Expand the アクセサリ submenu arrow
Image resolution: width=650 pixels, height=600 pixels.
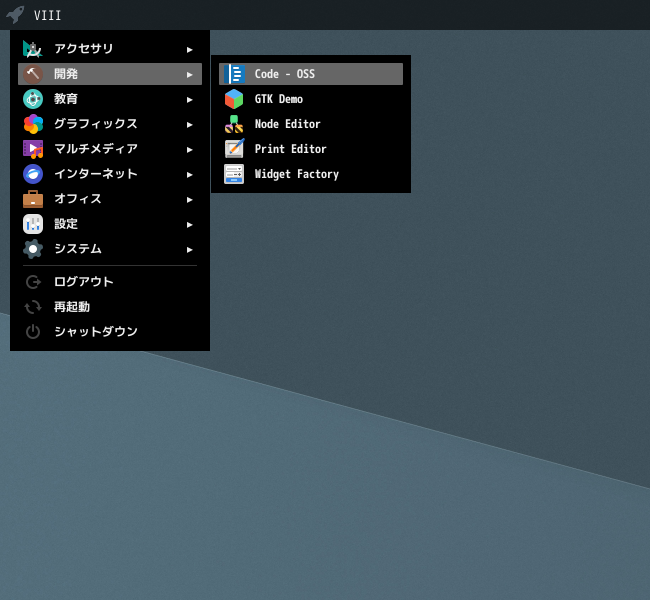tap(189, 50)
